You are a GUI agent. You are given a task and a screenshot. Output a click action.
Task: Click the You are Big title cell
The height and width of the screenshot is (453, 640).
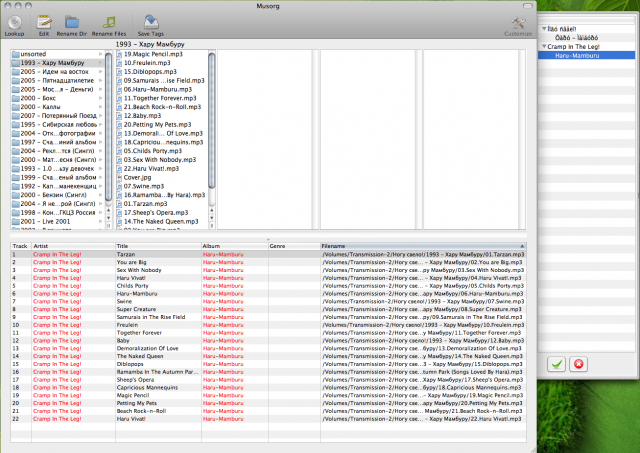[x=158, y=262]
